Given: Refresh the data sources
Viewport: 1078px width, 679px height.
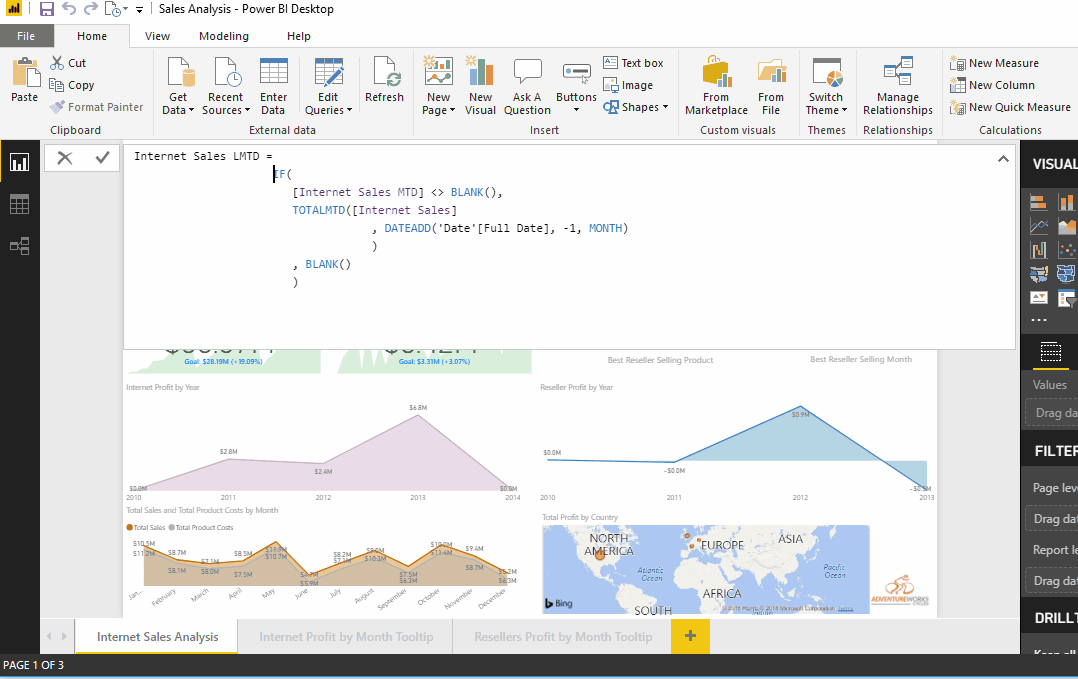Looking at the screenshot, I should click(384, 80).
